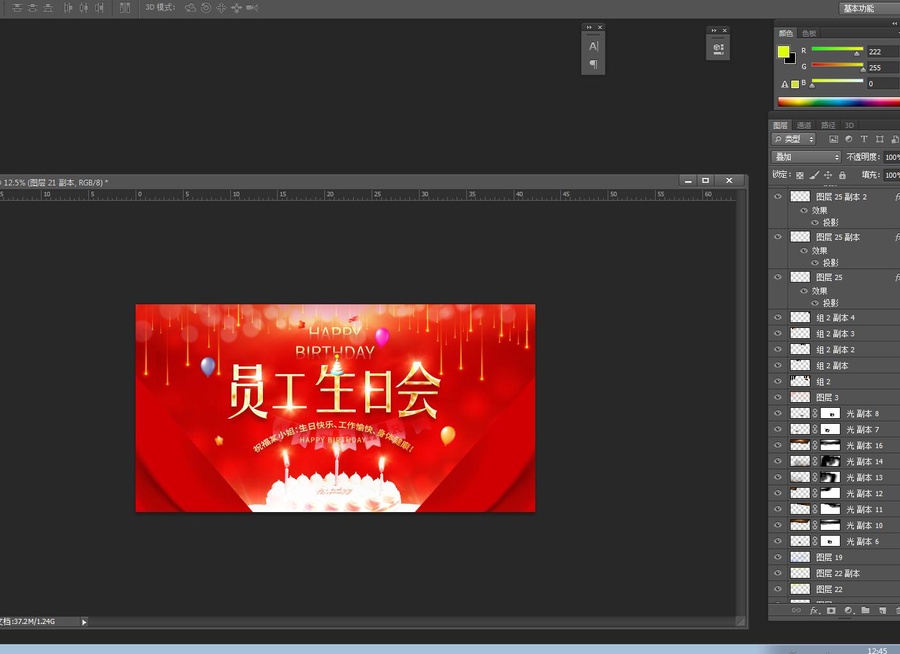Lock all layer attributes padlock
Image resolution: width=900 pixels, height=654 pixels.
pos(842,175)
